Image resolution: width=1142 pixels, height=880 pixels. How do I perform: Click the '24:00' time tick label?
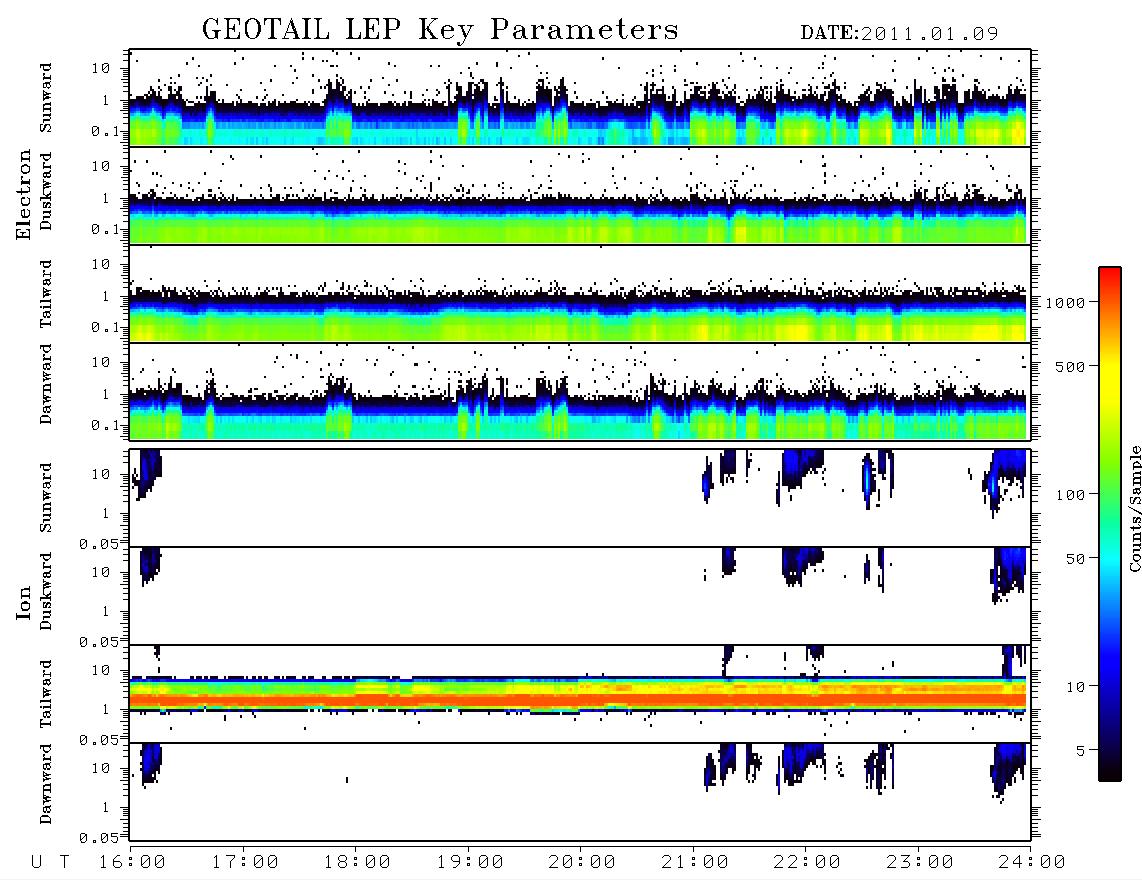coord(1032,862)
